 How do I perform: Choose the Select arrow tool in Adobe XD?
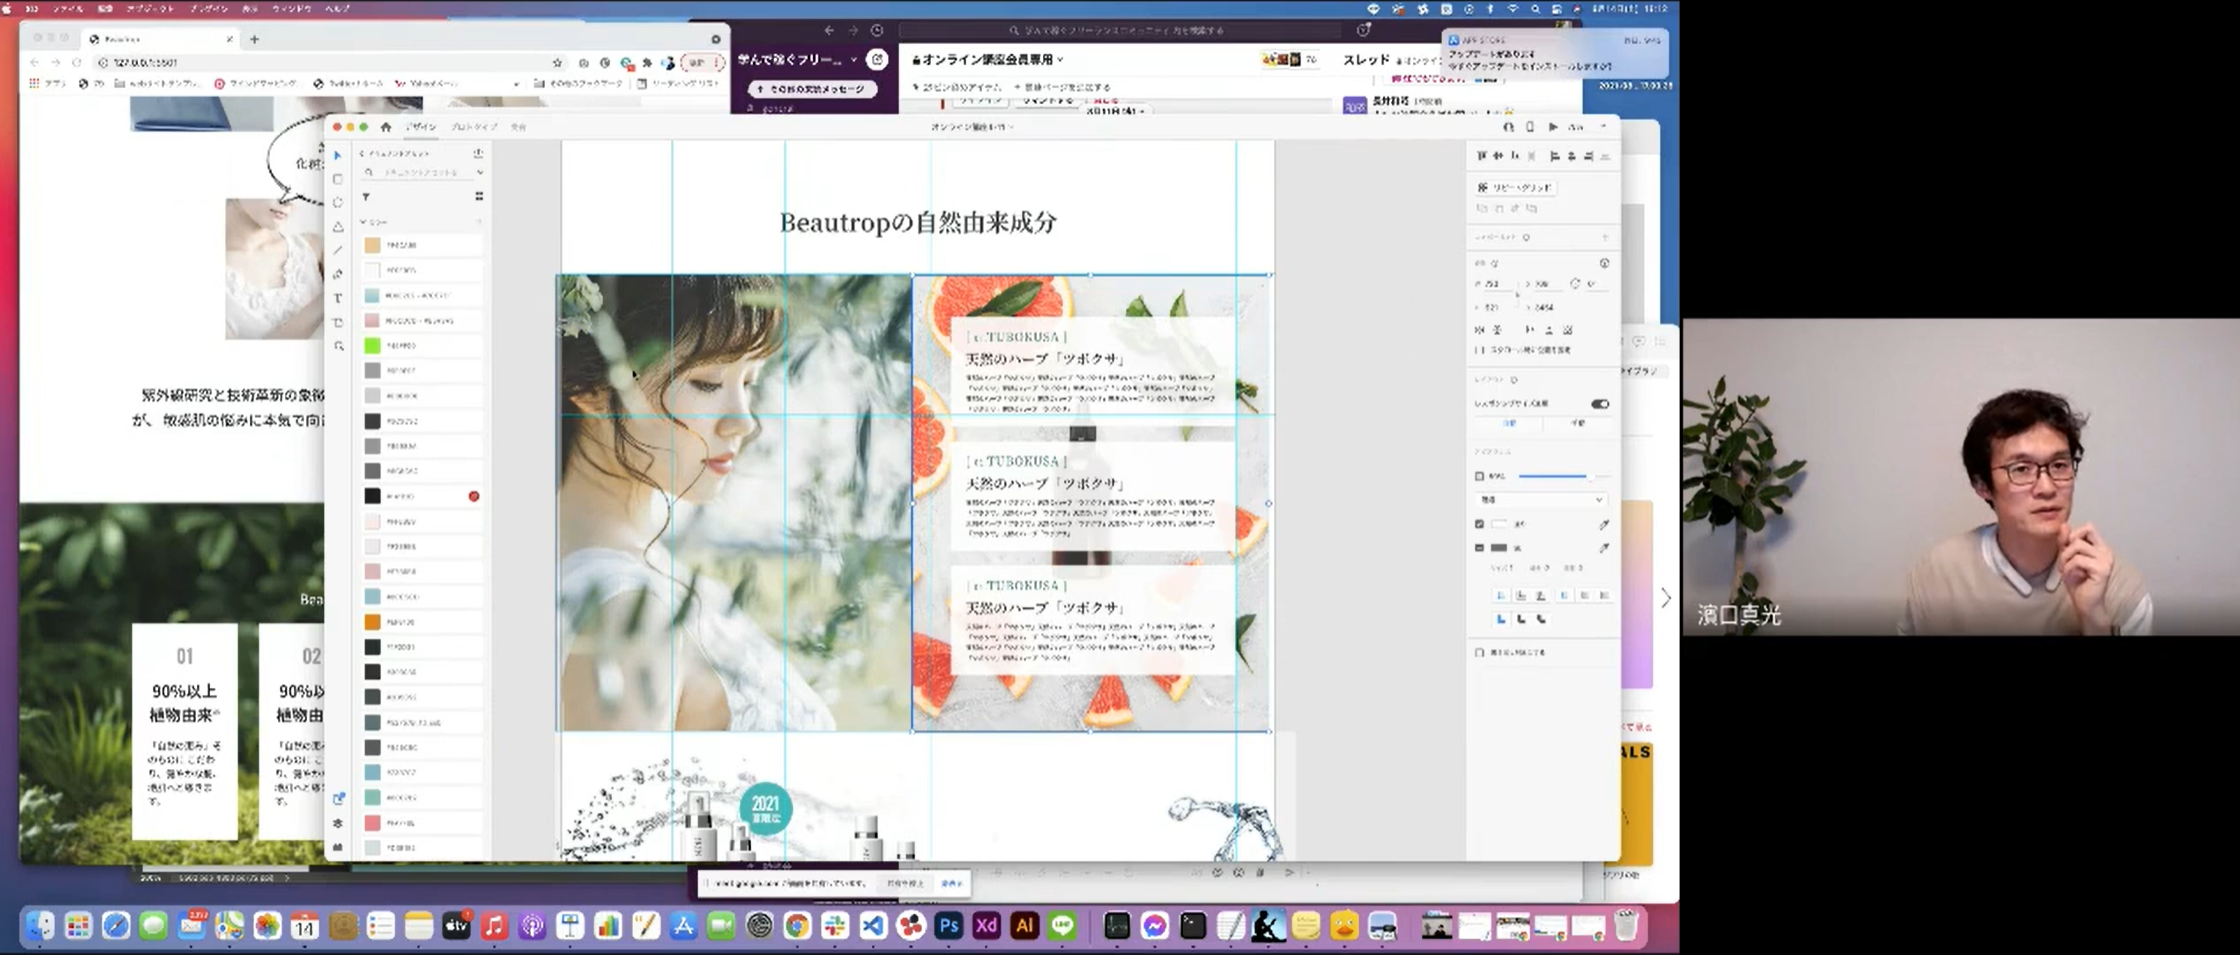coord(338,155)
